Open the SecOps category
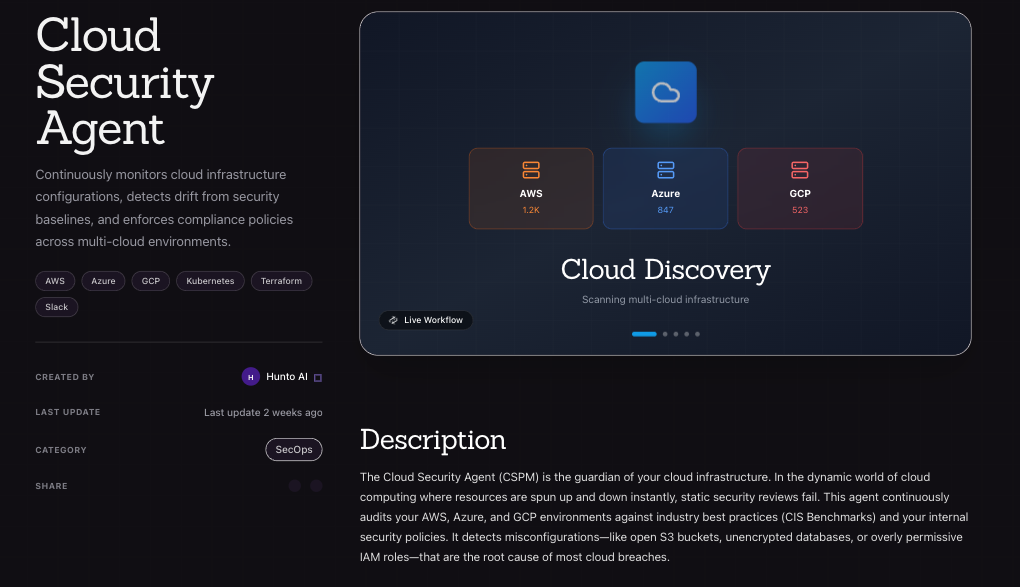Image resolution: width=1020 pixels, height=587 pixels. pos(293,449)
